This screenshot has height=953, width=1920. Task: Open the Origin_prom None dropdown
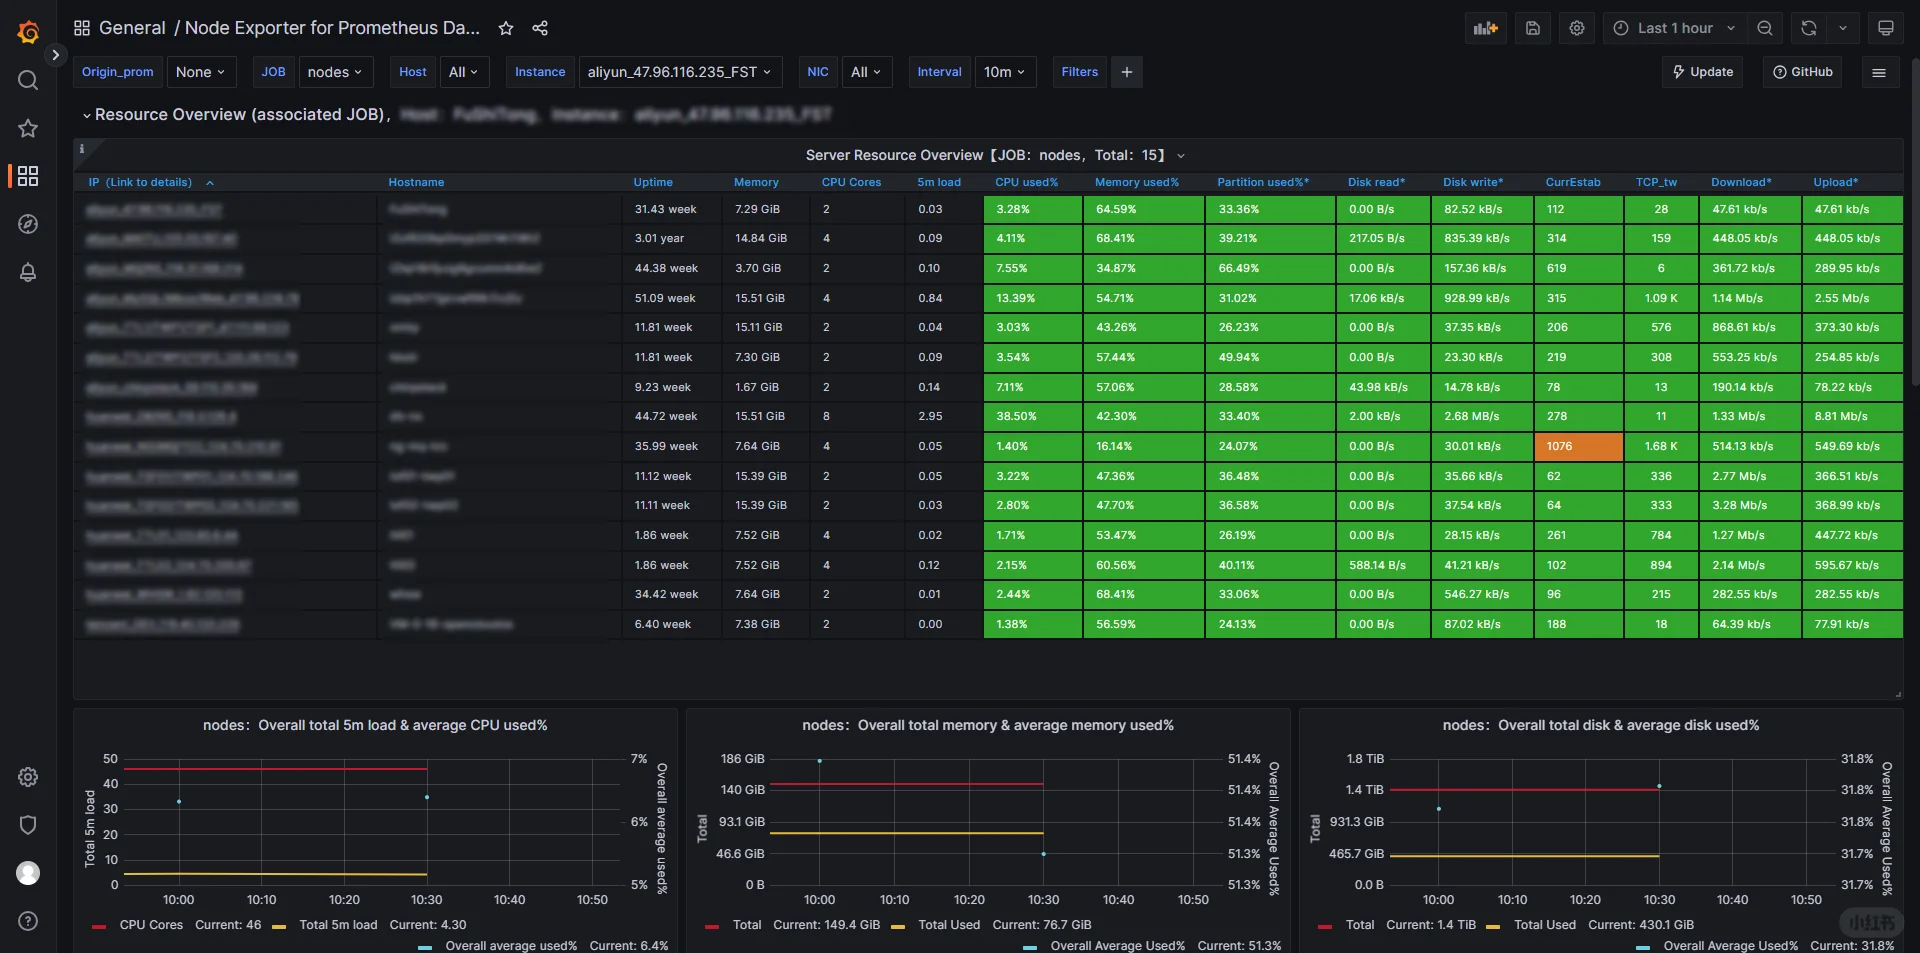coord(200,72)
